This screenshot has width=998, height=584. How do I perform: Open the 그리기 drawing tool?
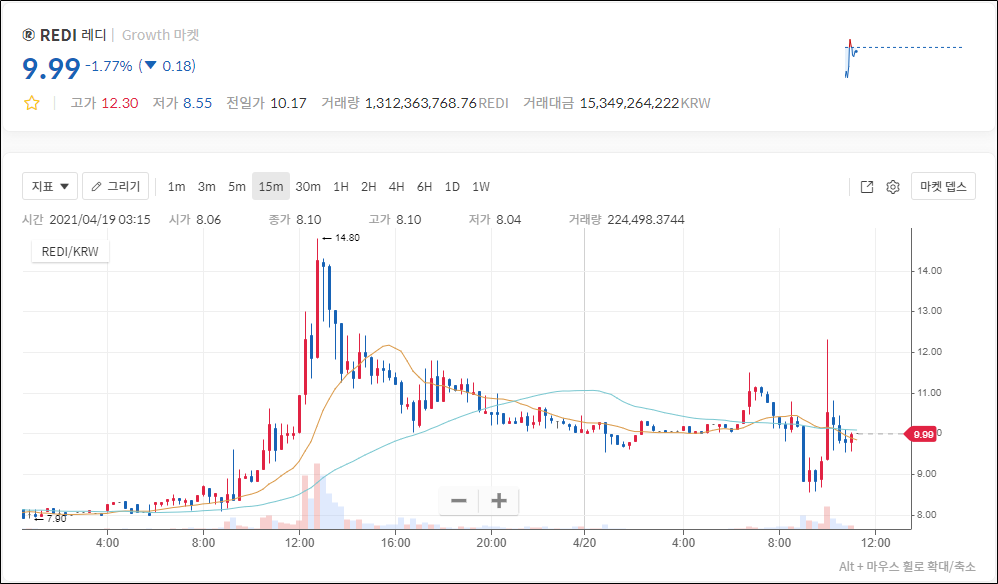(x=116, y=186)
